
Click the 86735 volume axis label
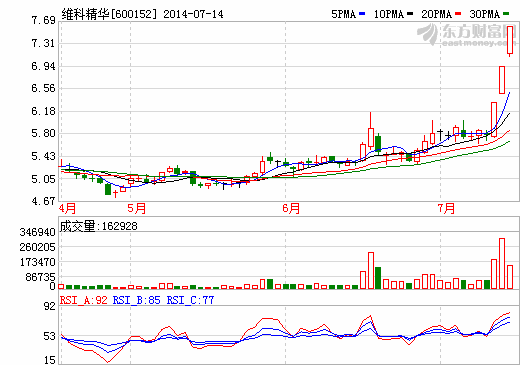pyautogui.click(x=41, y=277)
